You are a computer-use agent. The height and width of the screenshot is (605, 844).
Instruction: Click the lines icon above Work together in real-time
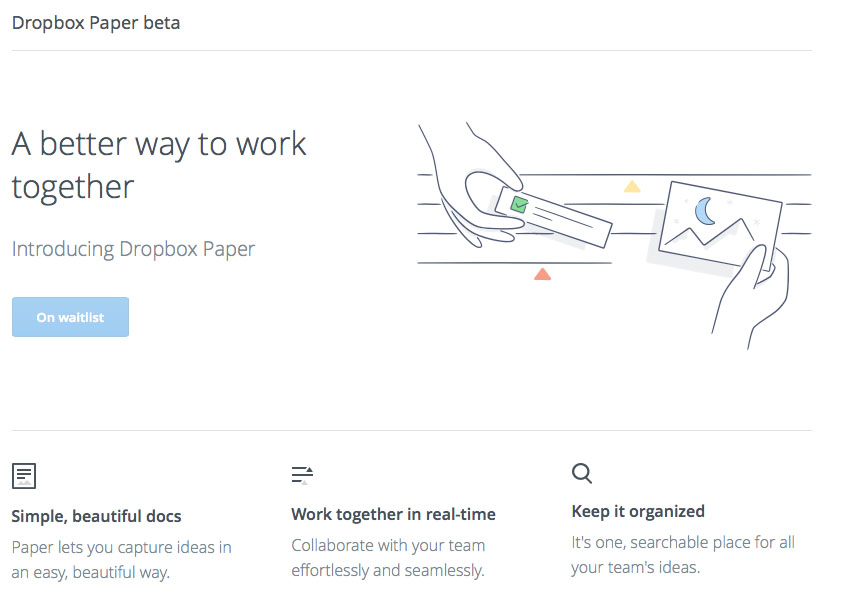pyautogui.click(x=303, y=475)
